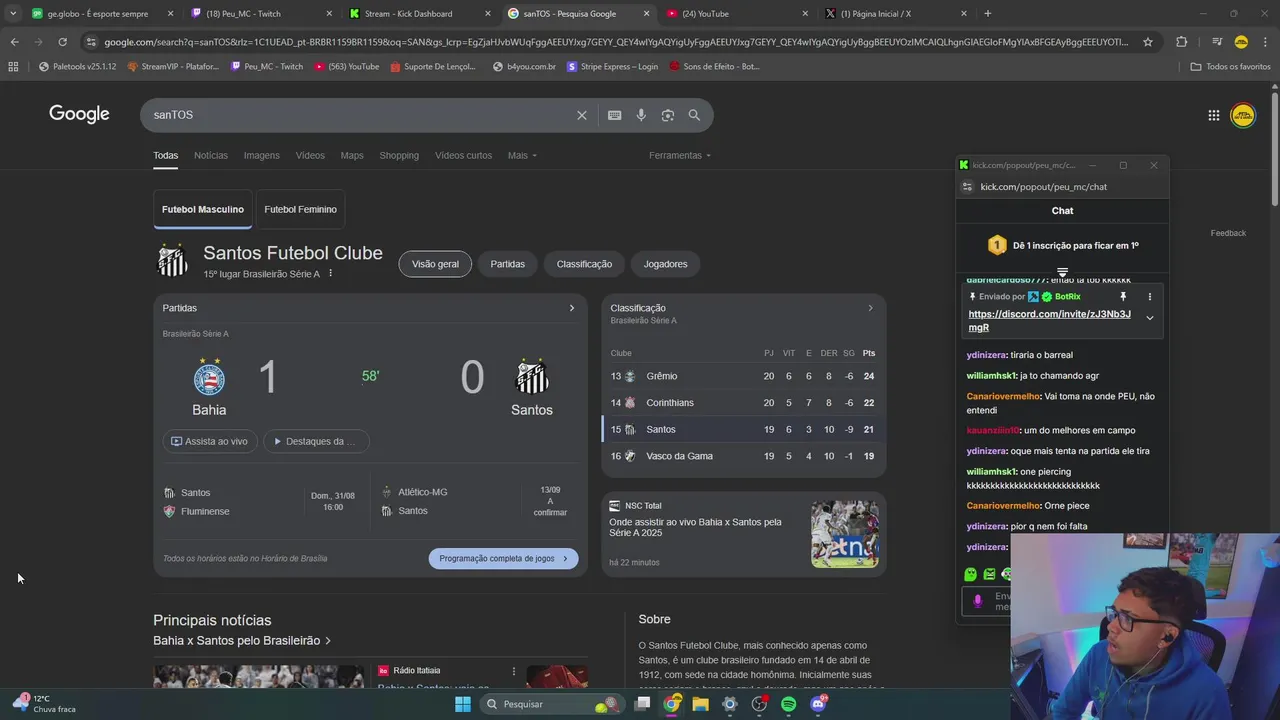This screenshot has width=1280, height=720.
Task: Bookmark this page with the star
Action: (x=1148, y=42)
